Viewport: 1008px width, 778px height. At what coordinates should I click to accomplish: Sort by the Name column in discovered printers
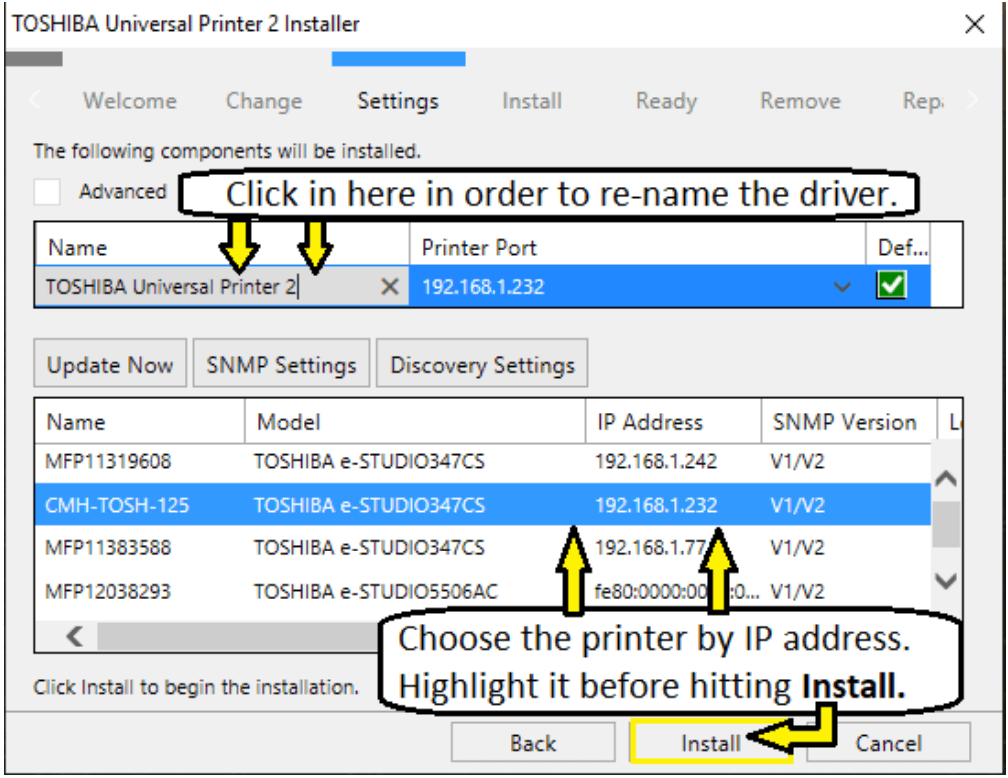(x=140, y=422)
